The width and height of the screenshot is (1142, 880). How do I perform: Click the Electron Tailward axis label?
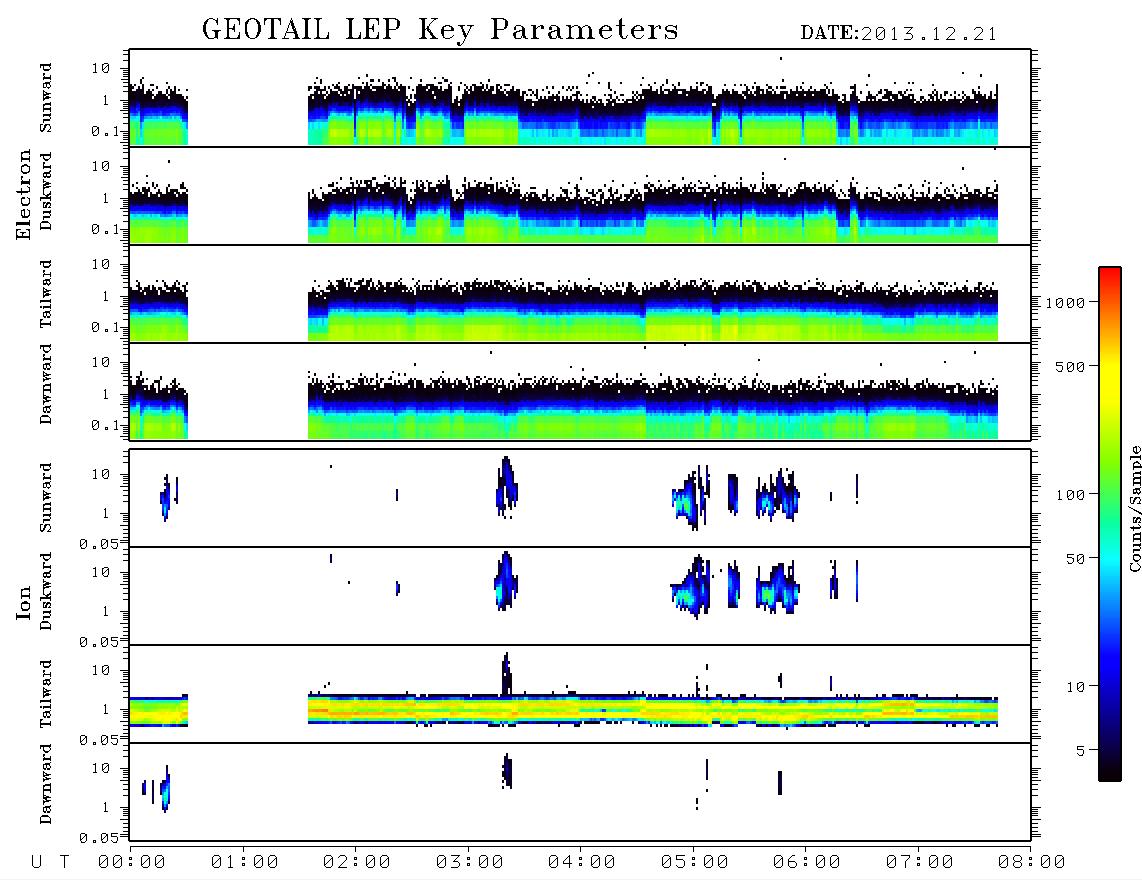click(46, 294)
